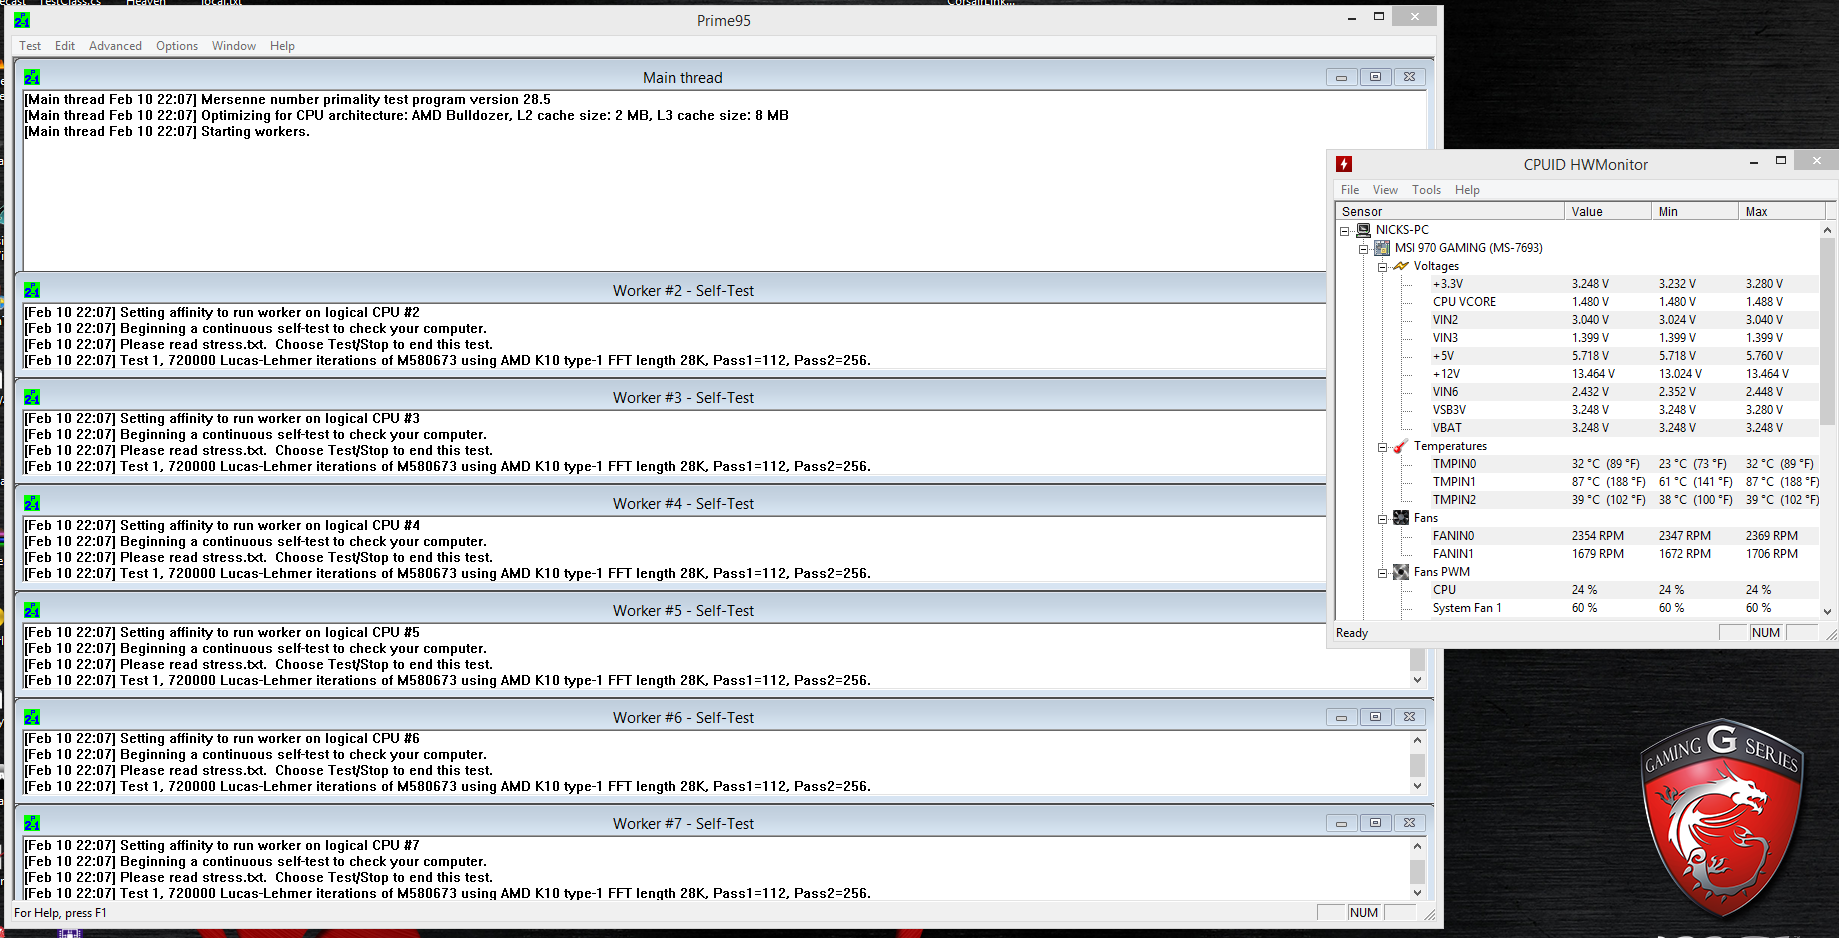Viewport: 1839px width, 938px height.
Task: Click the Worker #7 window icon
Action: pos(32,823)
